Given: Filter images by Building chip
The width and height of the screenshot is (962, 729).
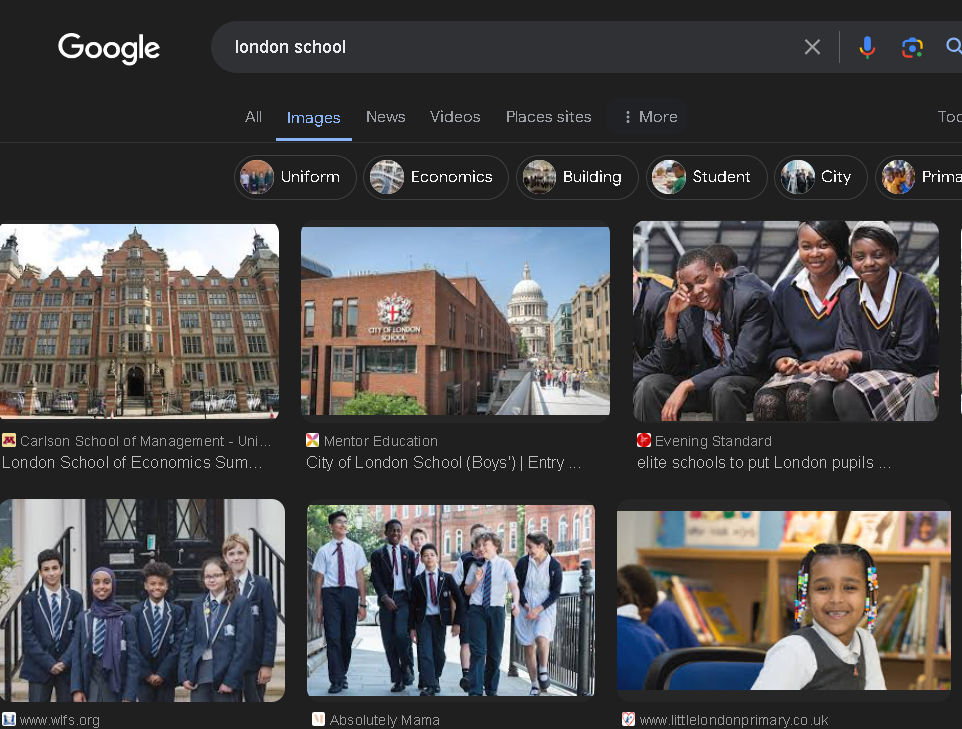Looking at the screenshot, I should click(576, 177).
